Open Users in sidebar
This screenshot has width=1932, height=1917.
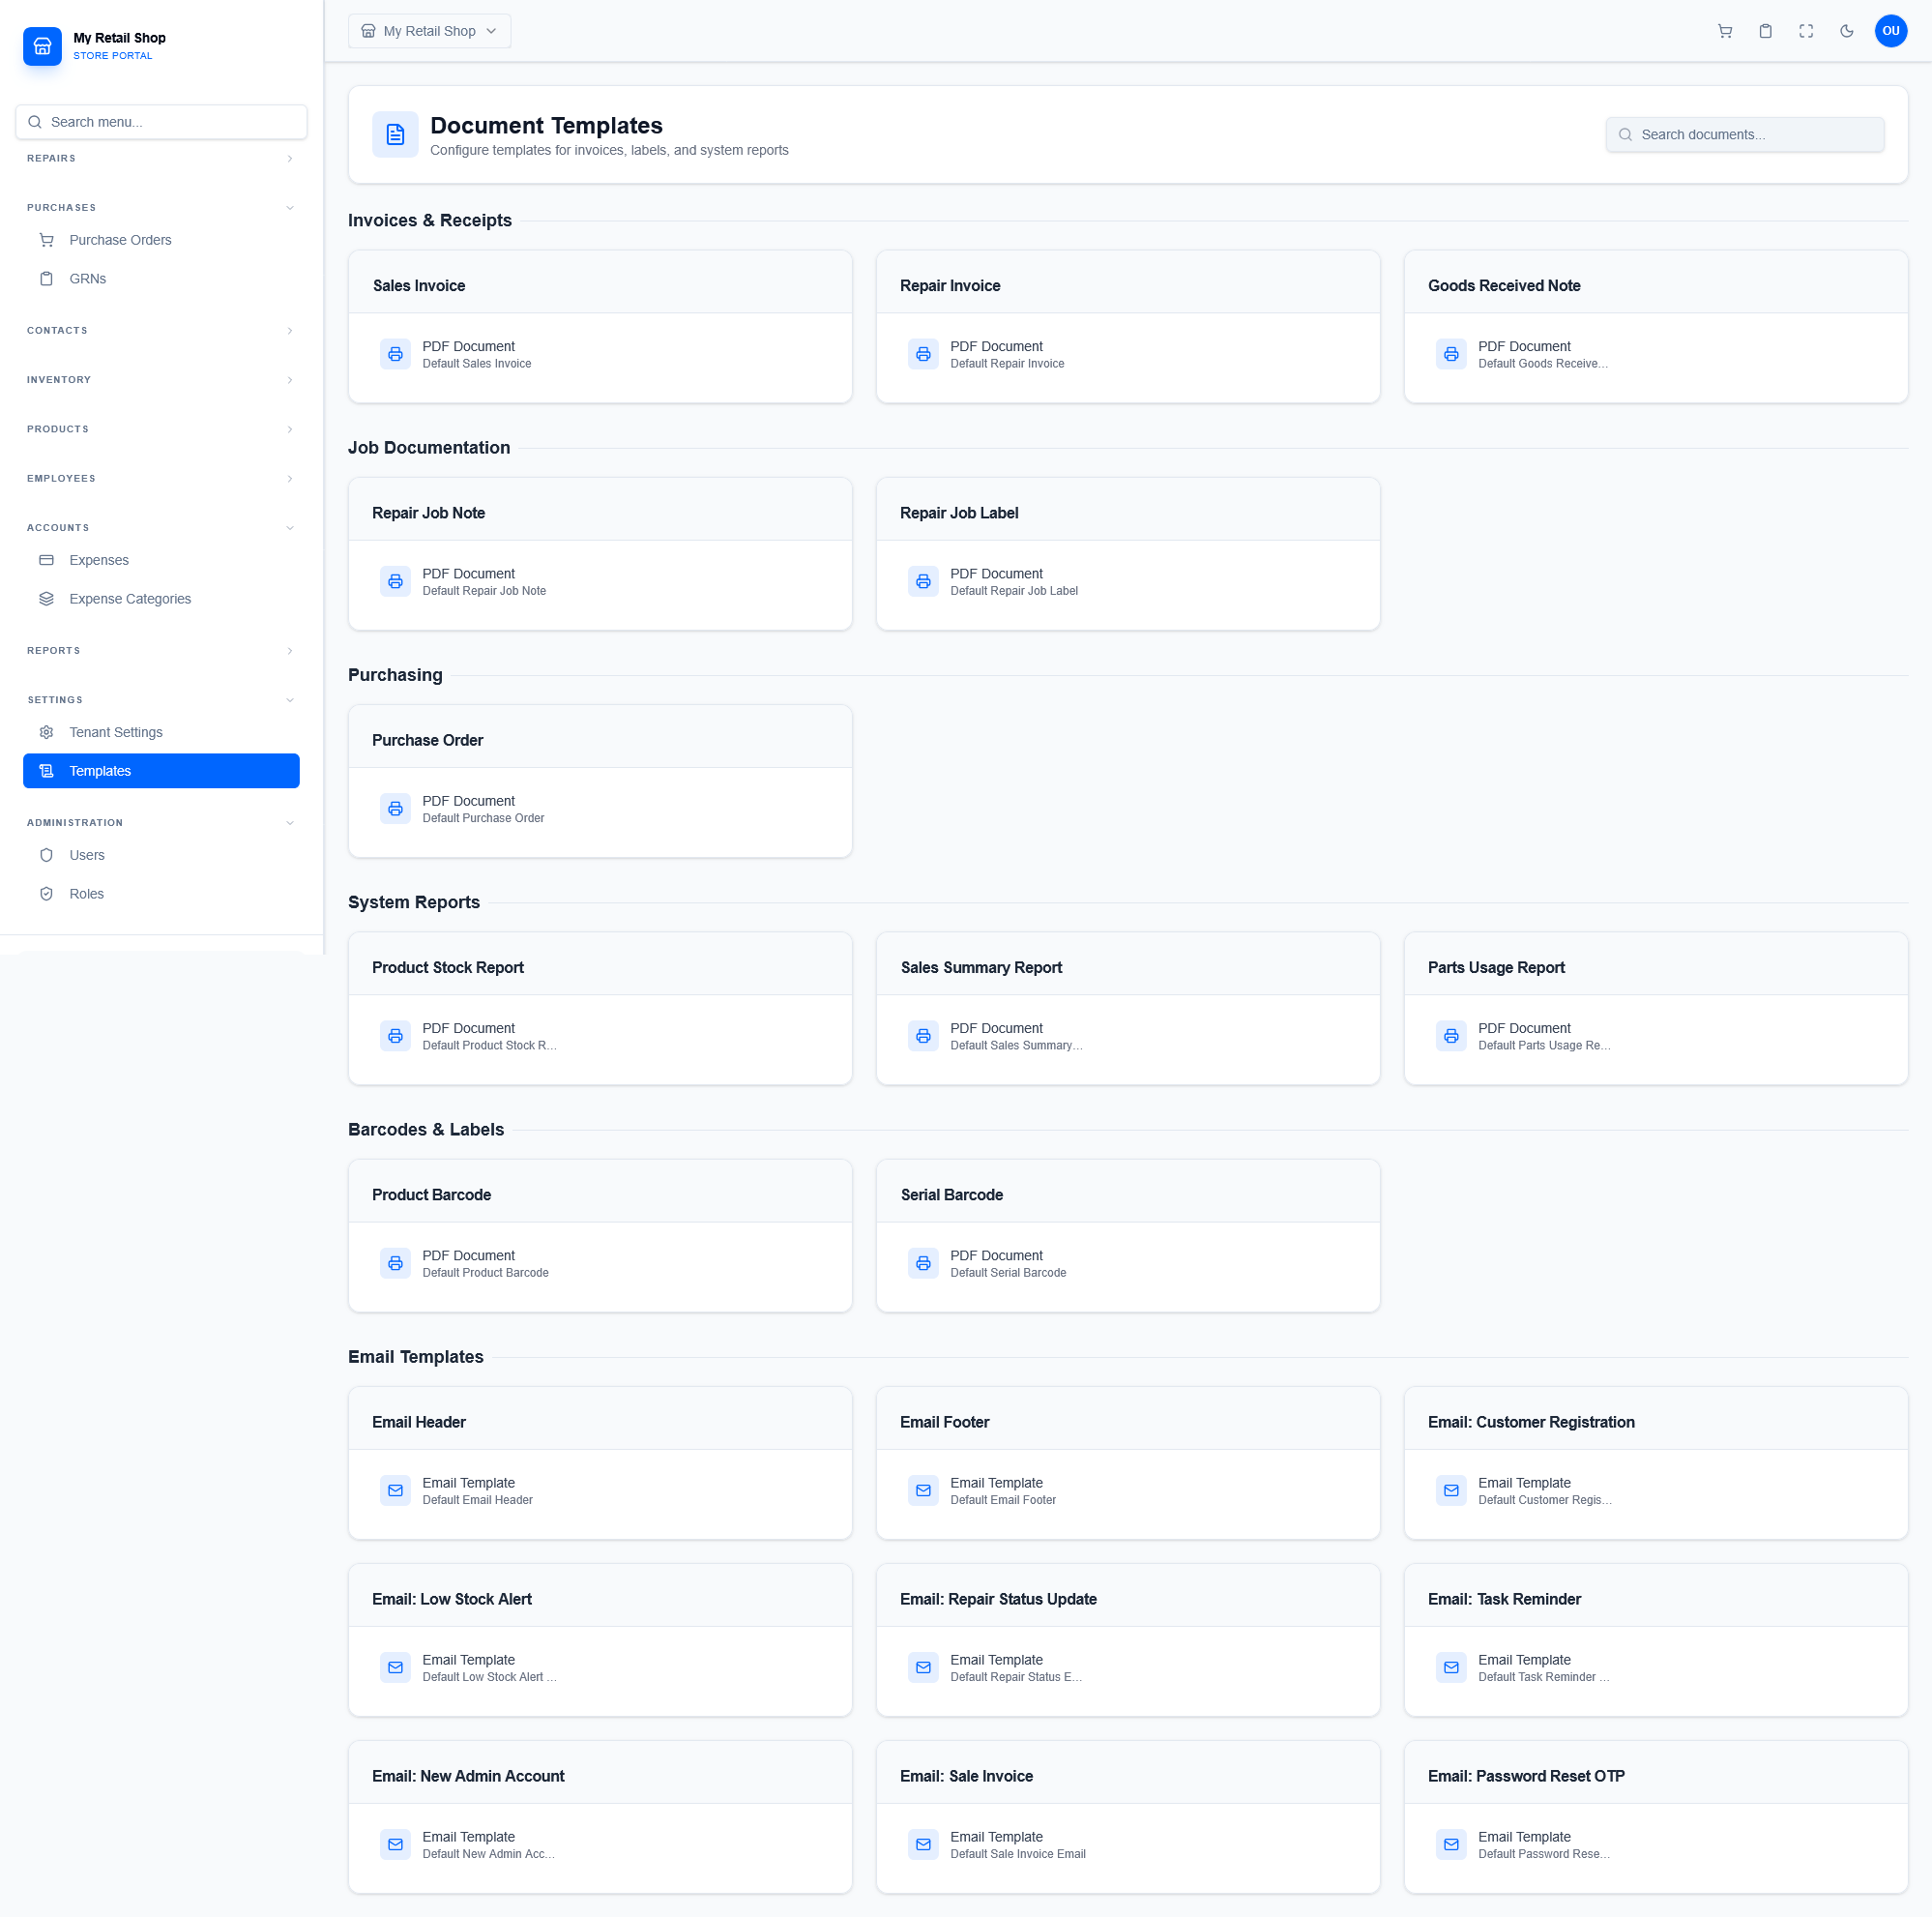[x=161, y=855]
